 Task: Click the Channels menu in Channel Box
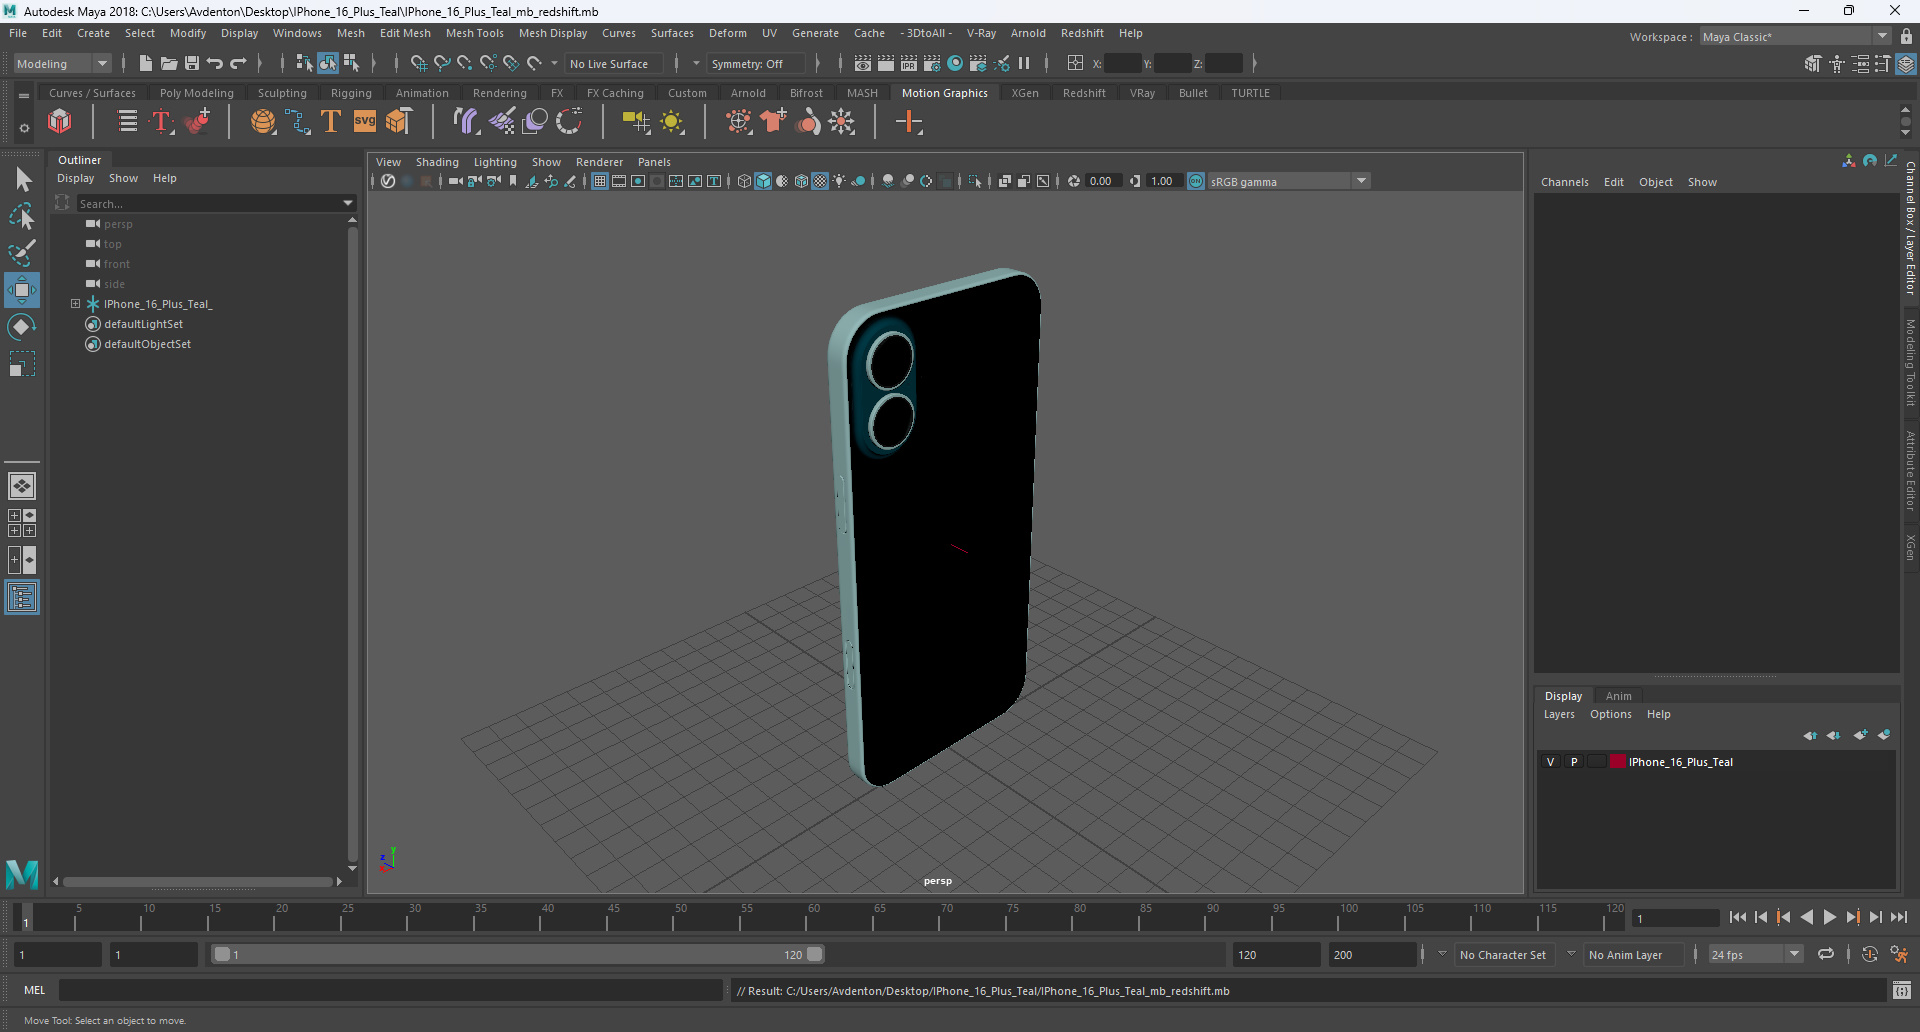click(1564, 182)
